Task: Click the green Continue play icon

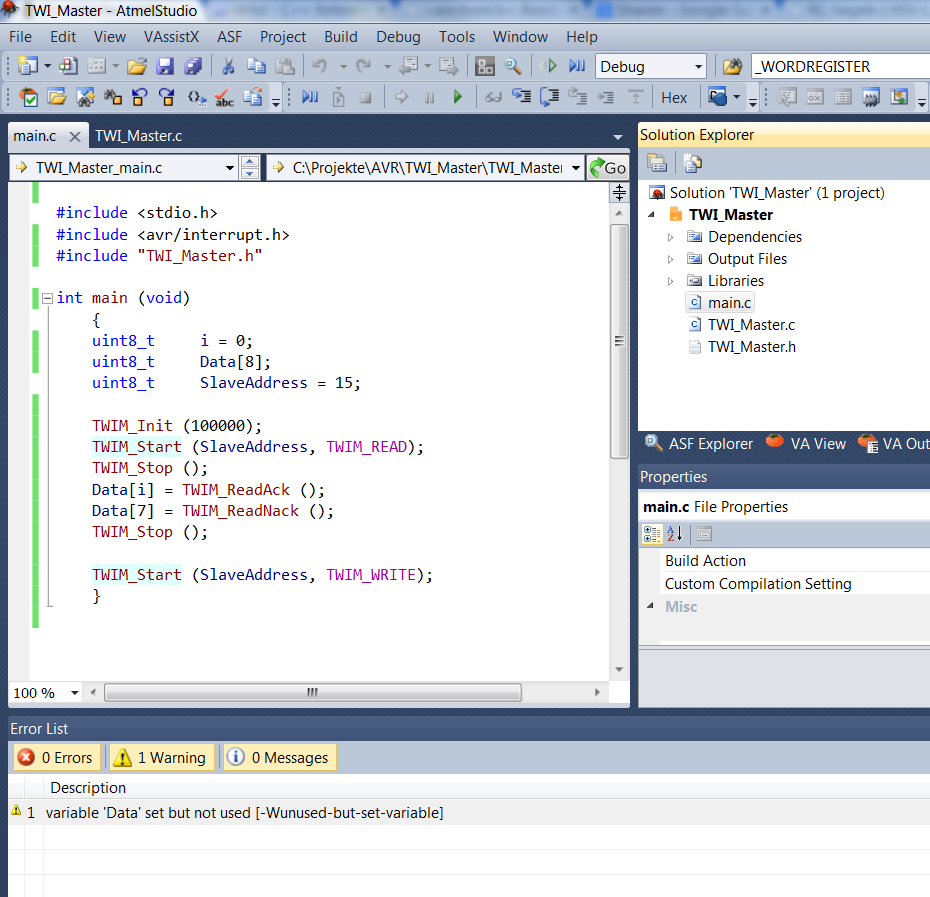Action: pyautogui.click(x=457, y=97)
